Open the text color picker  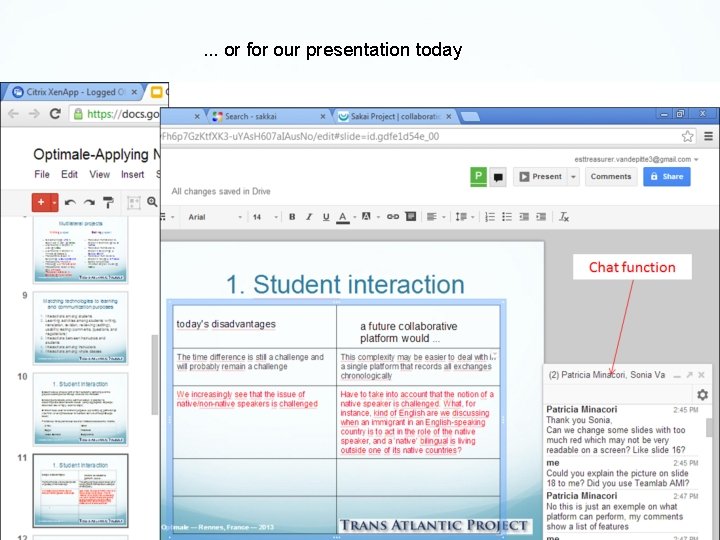pyautogui.click(x=343, y=217)
